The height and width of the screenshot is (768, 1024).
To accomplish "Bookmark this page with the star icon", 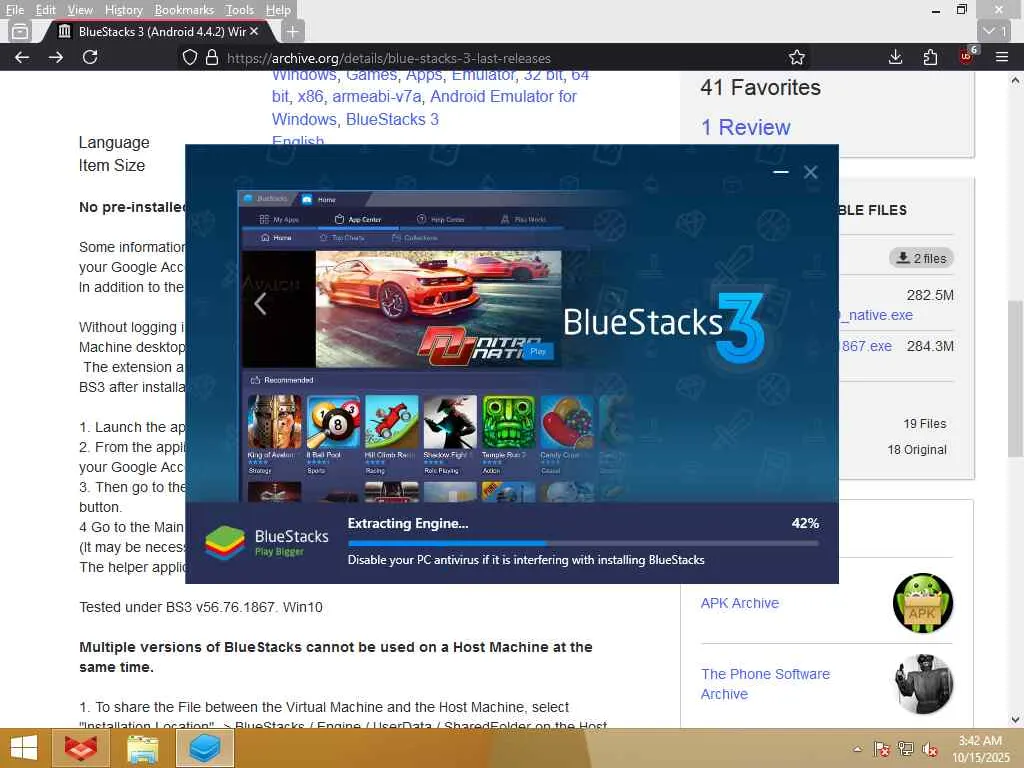I will 797,57.
